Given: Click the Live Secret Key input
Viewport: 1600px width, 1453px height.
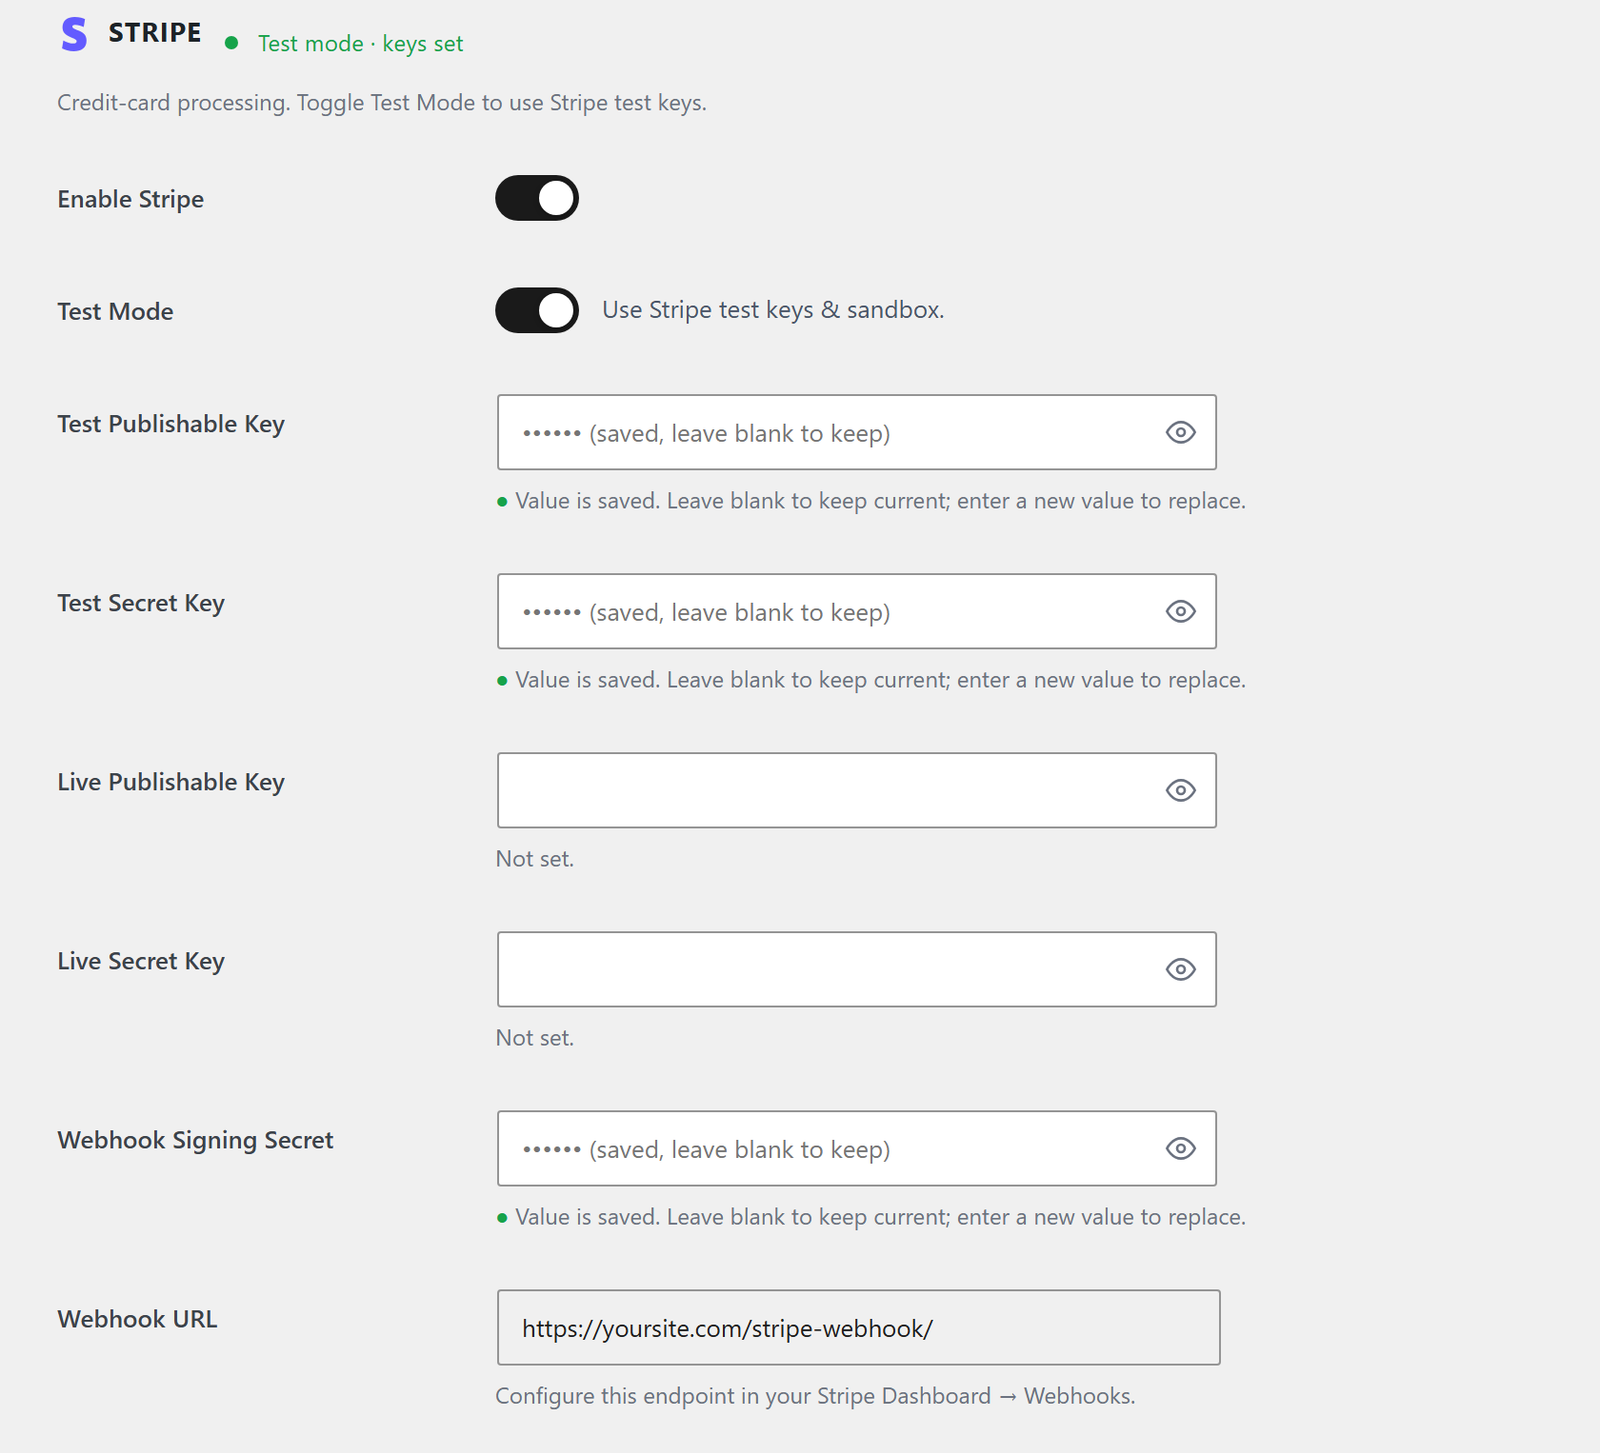Looking at the screenshot, I should [x=857, y=969].
